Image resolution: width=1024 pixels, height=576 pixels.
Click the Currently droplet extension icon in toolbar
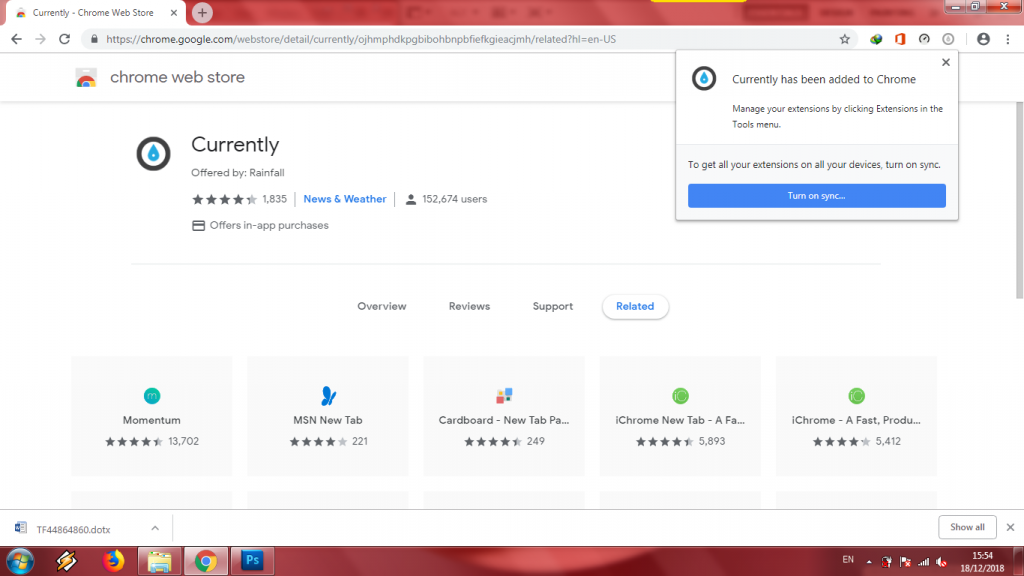pyautogui.click(x=948, y=39)
